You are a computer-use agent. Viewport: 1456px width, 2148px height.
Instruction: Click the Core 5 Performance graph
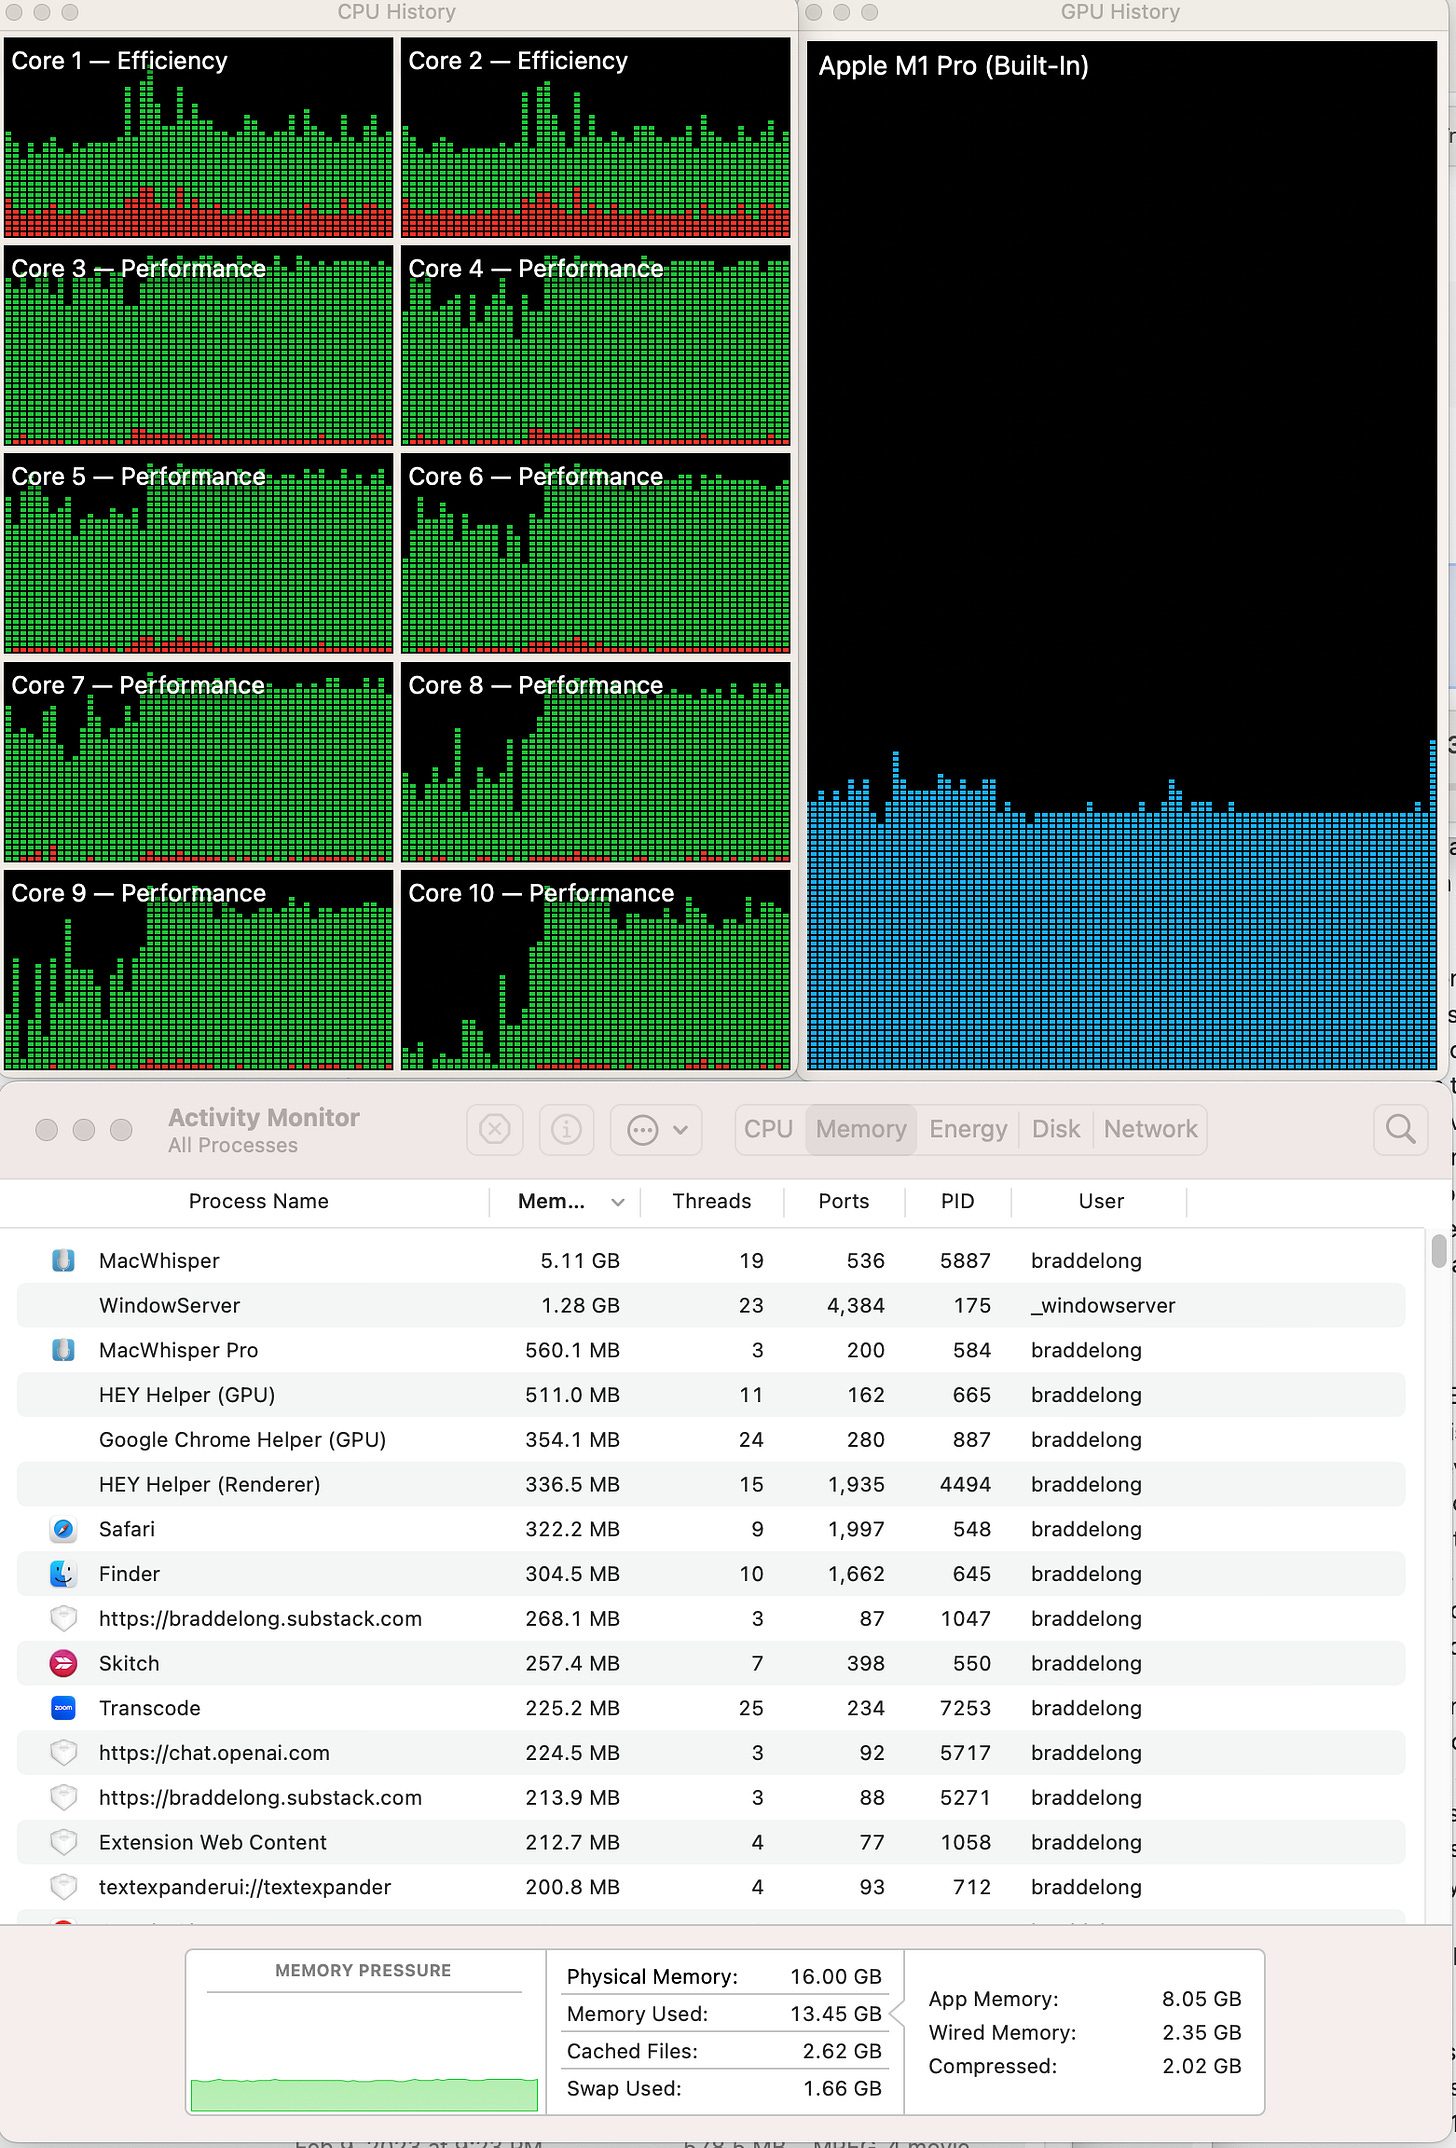(199, 553)
